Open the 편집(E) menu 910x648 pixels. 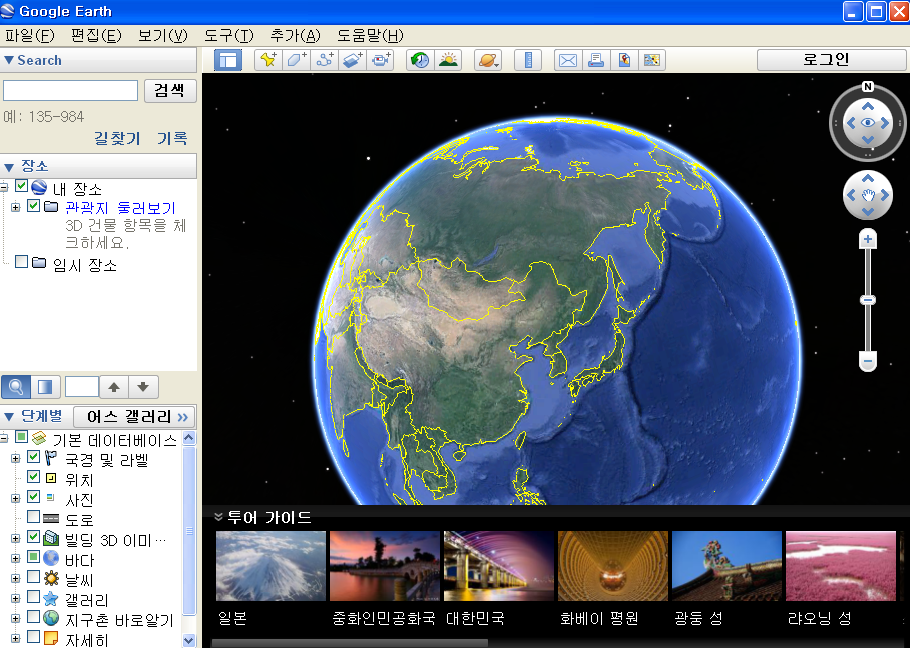96,35
